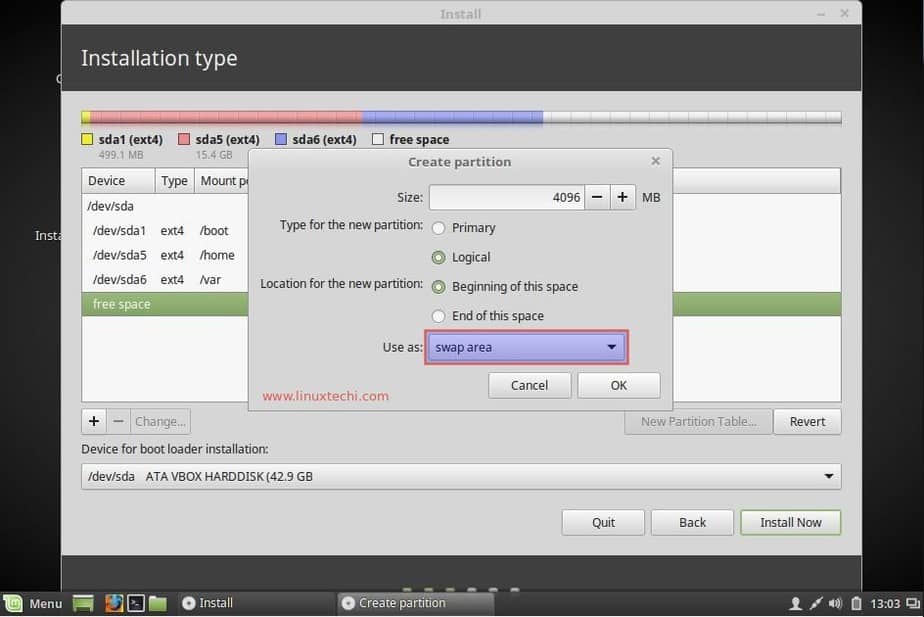Open the file manager from the taskbar
This screenshot has height=617, width=924.
click(x=158, y=603)
